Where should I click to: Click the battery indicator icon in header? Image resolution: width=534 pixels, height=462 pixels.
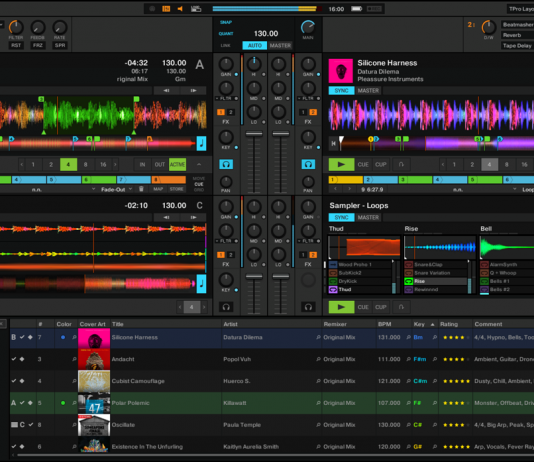pos(356,9)
